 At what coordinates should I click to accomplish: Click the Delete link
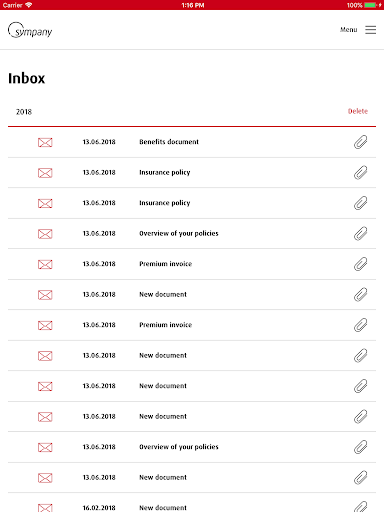pyautogui.click(x=358, y=111)
